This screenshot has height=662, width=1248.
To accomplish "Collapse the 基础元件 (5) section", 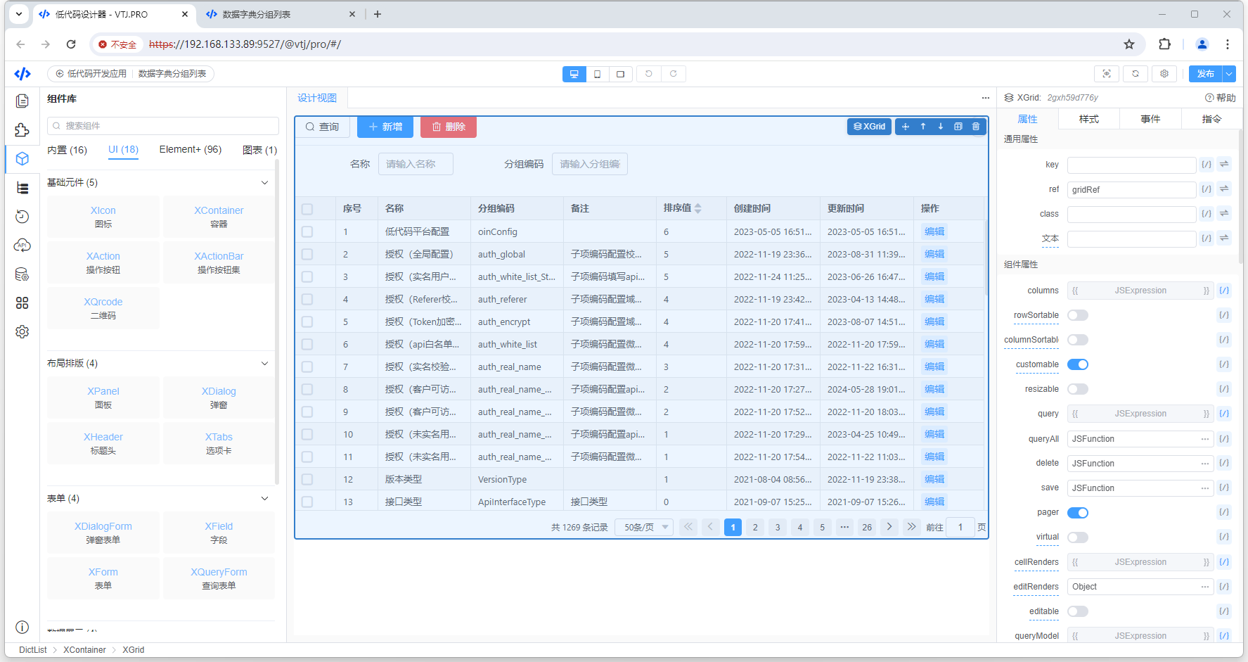I will 264,183.
